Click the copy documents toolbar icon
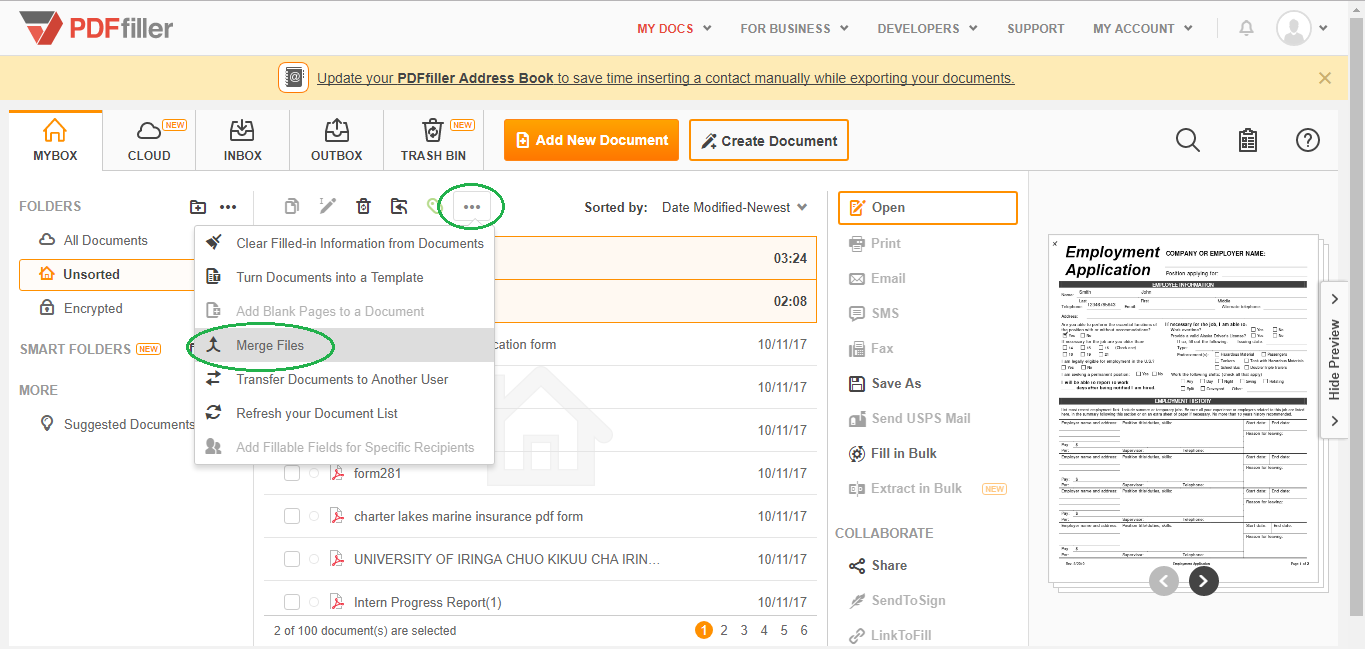 pos(292,206)
